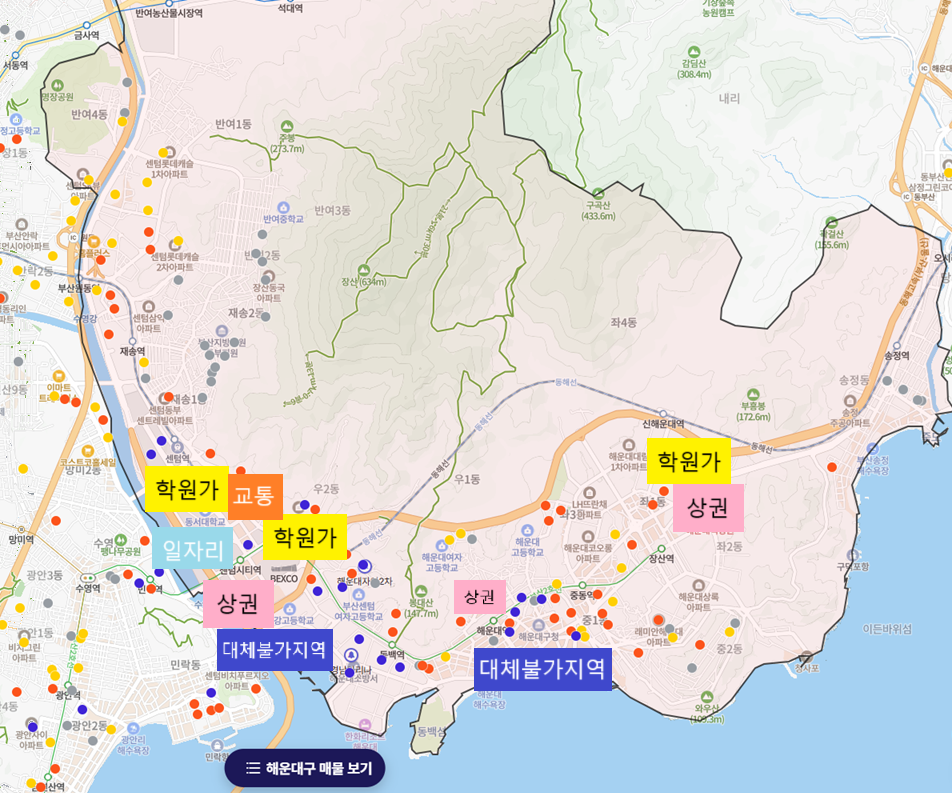Select the 동백섬 island area on the map
The height and width of the screenshot is (793, 952).
pos(432,731)
